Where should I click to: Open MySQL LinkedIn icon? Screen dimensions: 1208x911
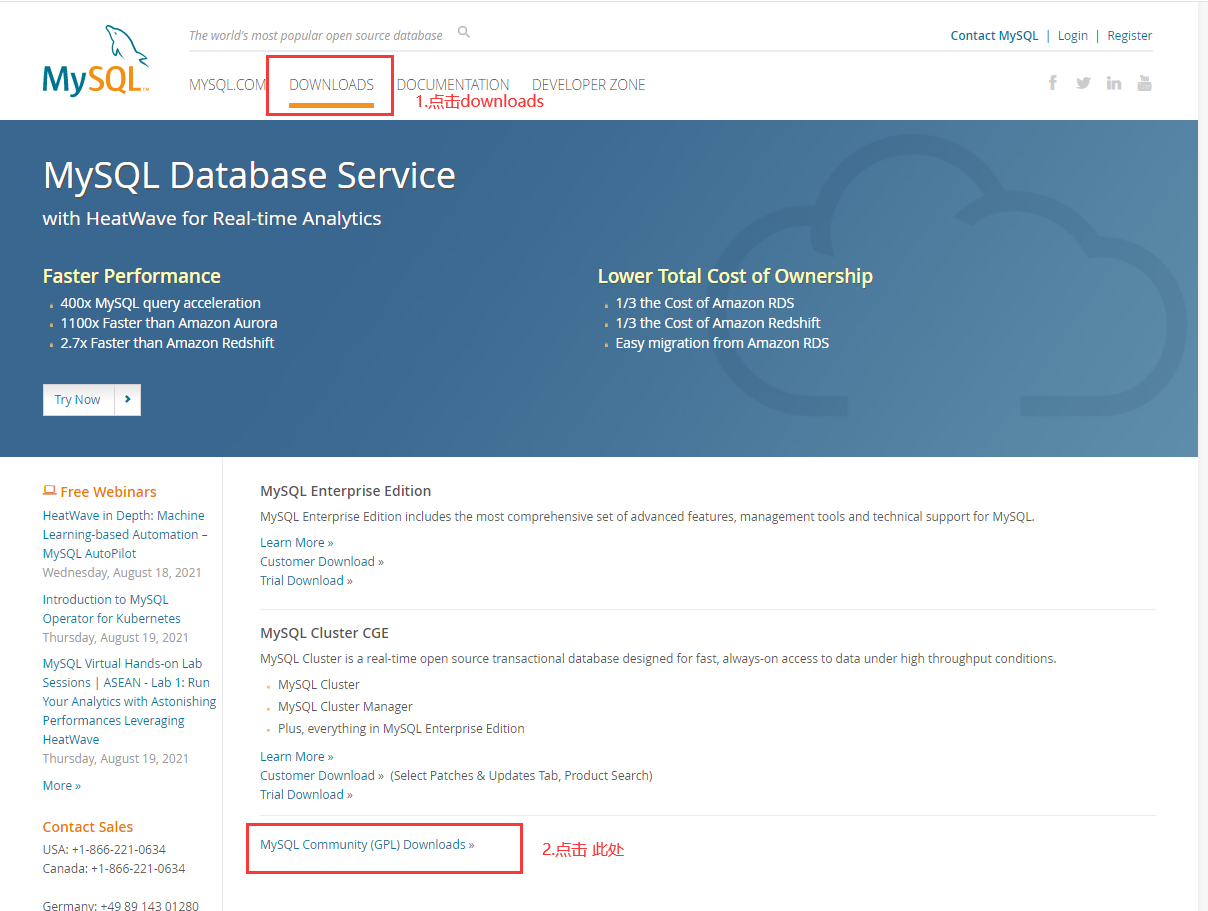coord(1114,83)
